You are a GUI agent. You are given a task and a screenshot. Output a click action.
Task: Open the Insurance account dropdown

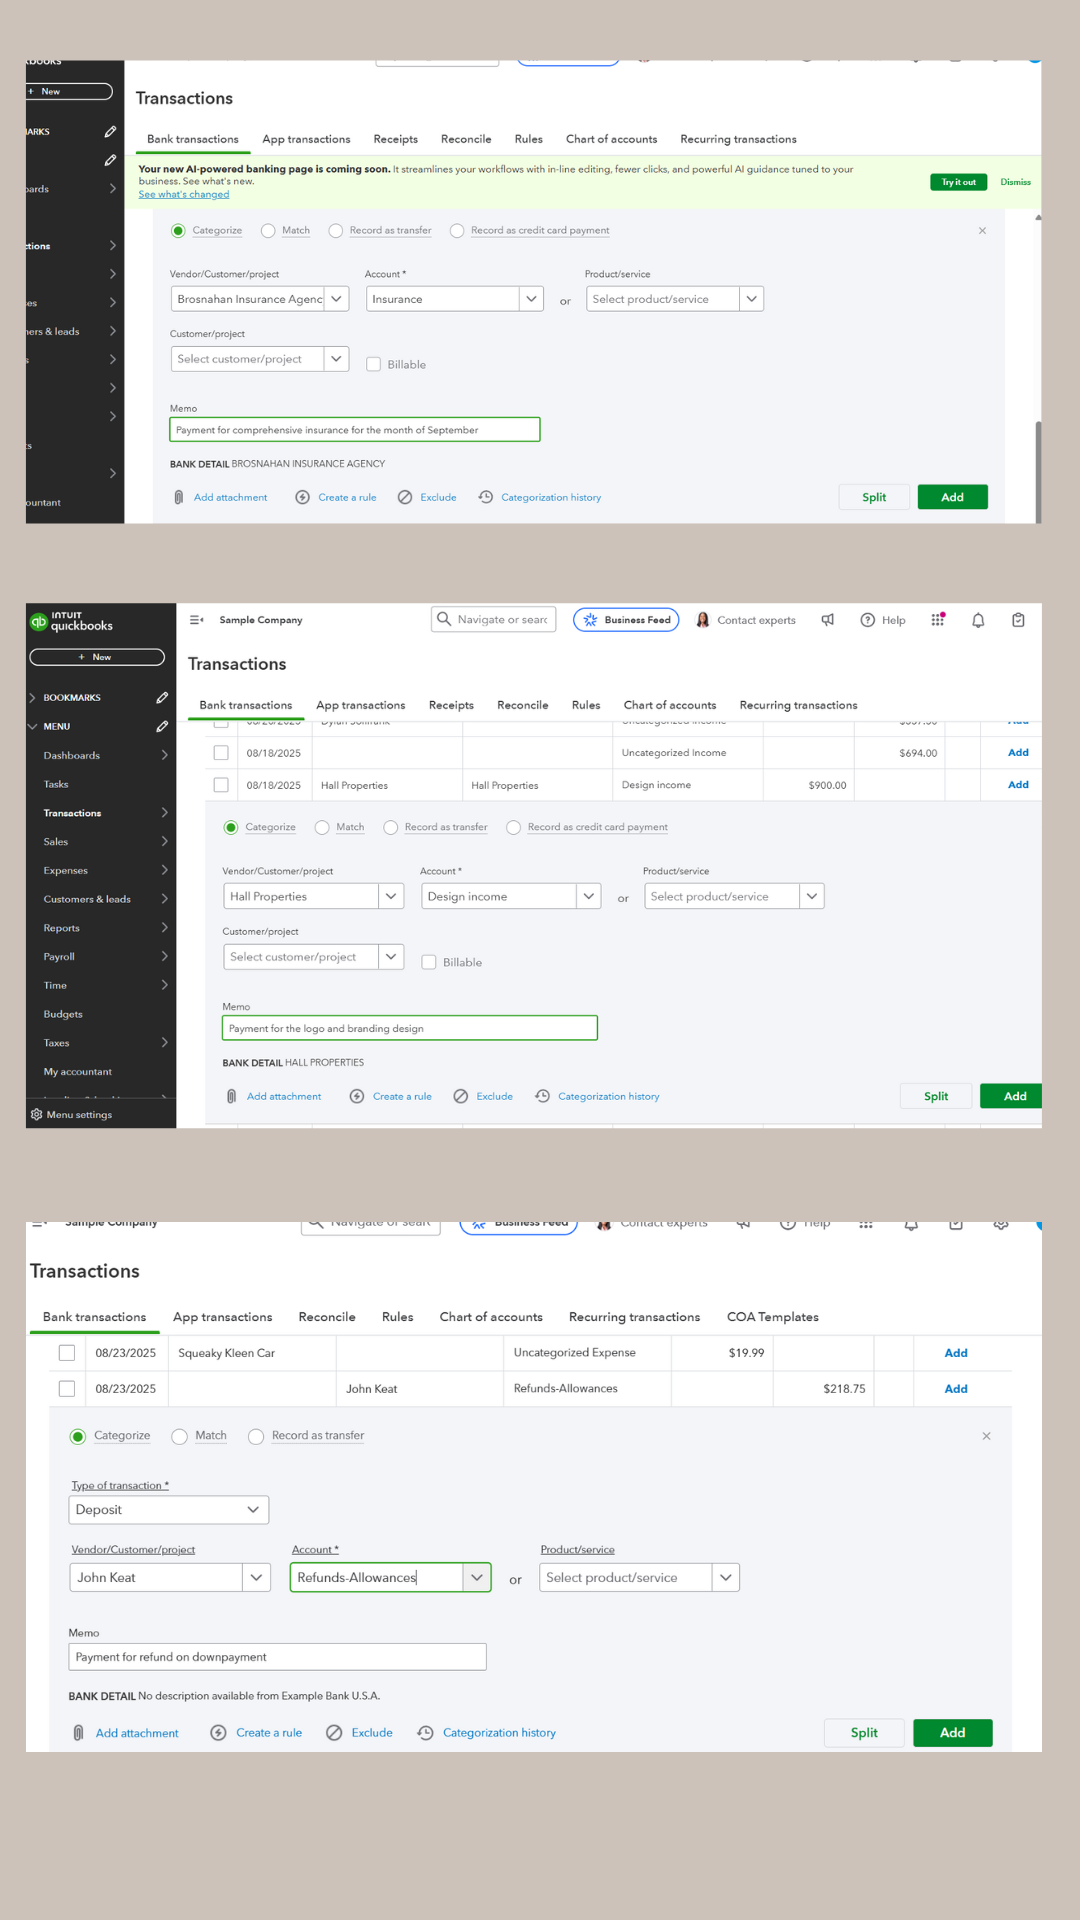pyautogui.click(x=531, y=299)
